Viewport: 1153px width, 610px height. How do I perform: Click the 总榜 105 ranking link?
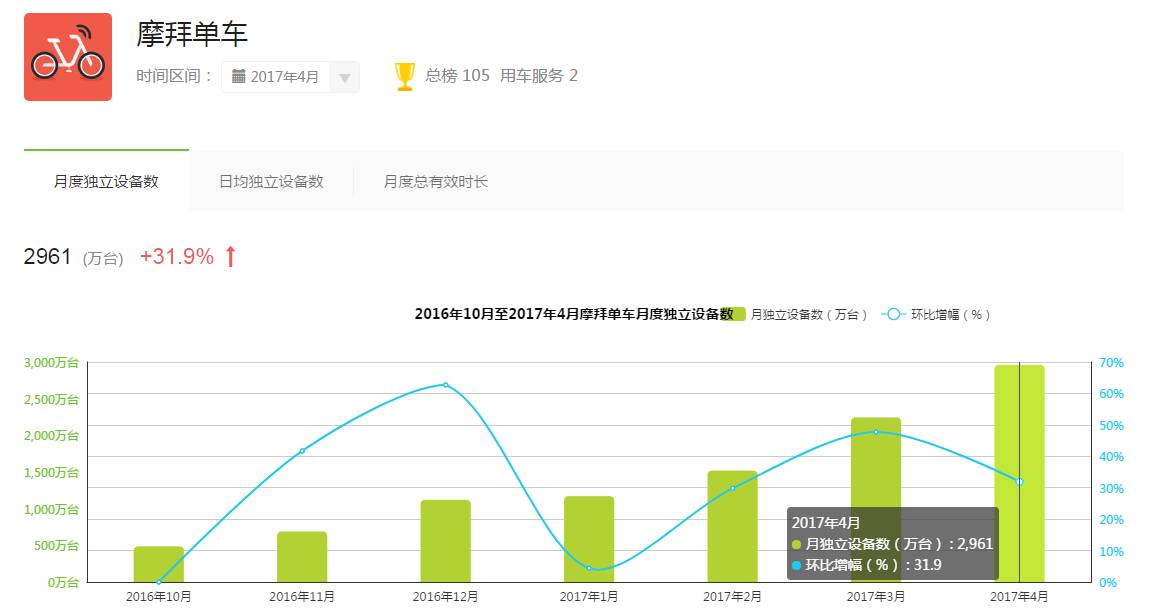point(457,76)
